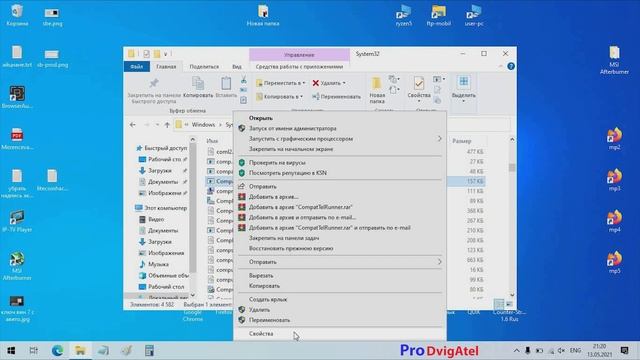This screenshot has width=640, height=360.
Task: Go up one folder with the up arrow
Action: (x=167, y=124)
